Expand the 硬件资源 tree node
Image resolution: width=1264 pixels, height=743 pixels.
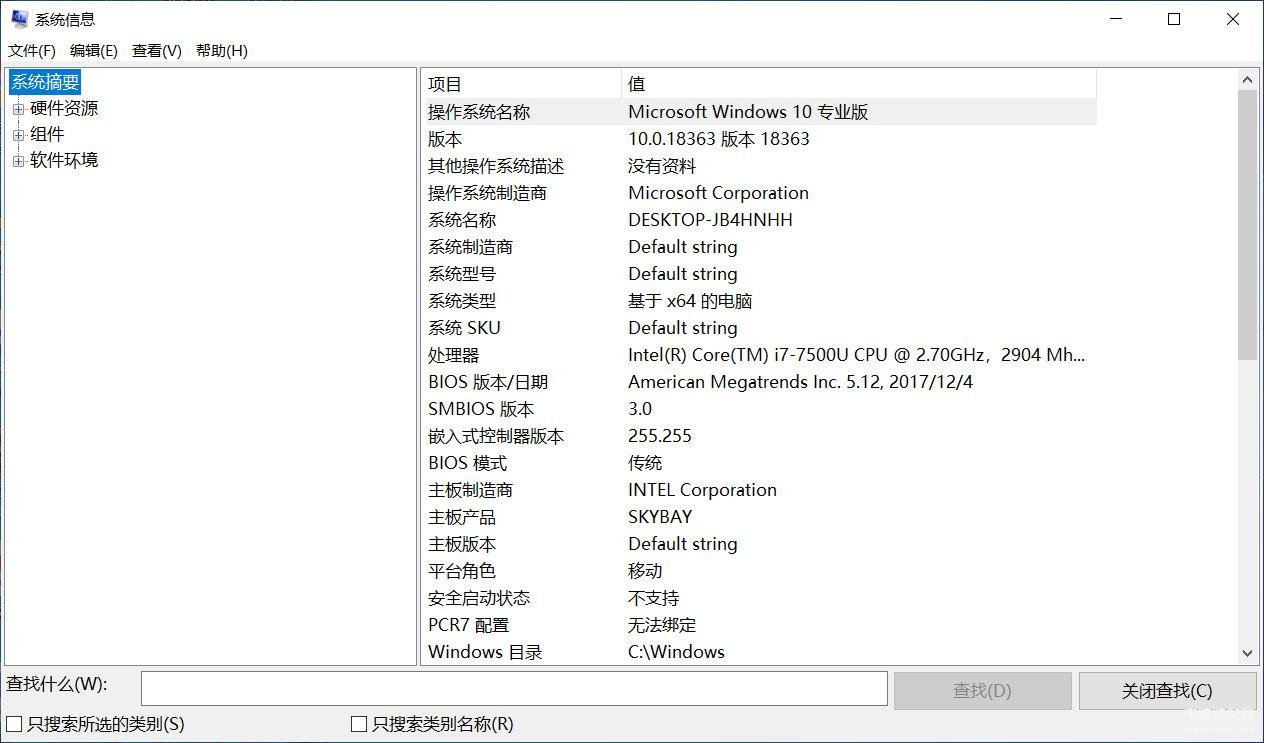click(18, 109)
